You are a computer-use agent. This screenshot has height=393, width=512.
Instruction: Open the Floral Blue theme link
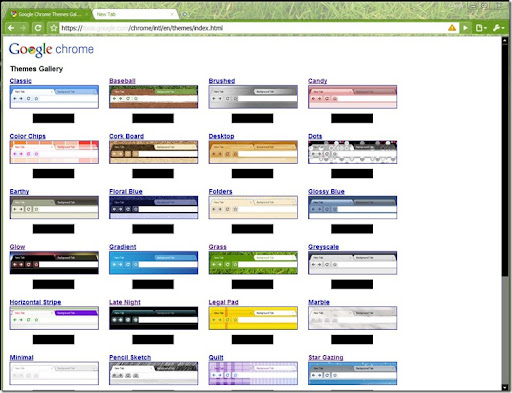(x=126, y=191)
